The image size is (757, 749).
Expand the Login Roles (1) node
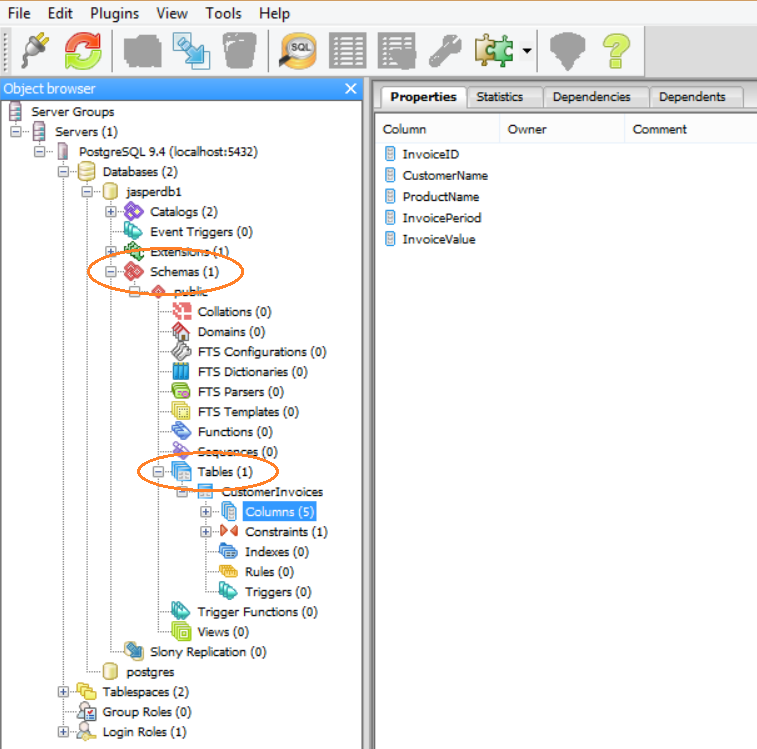click(63, 732)
